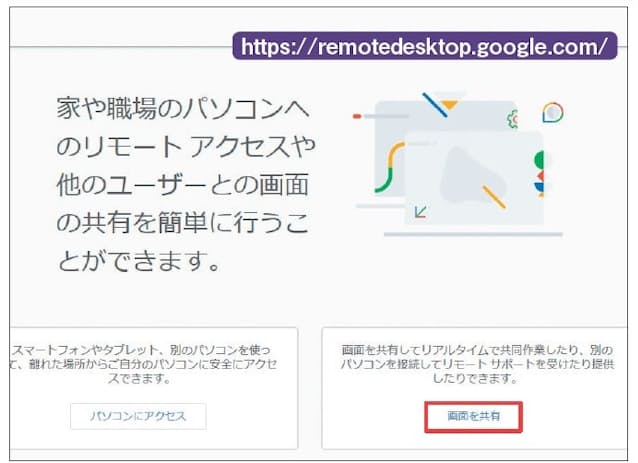Click the yellow diagonal line on gray blob
Screen dimensions: 638x463
494,196
